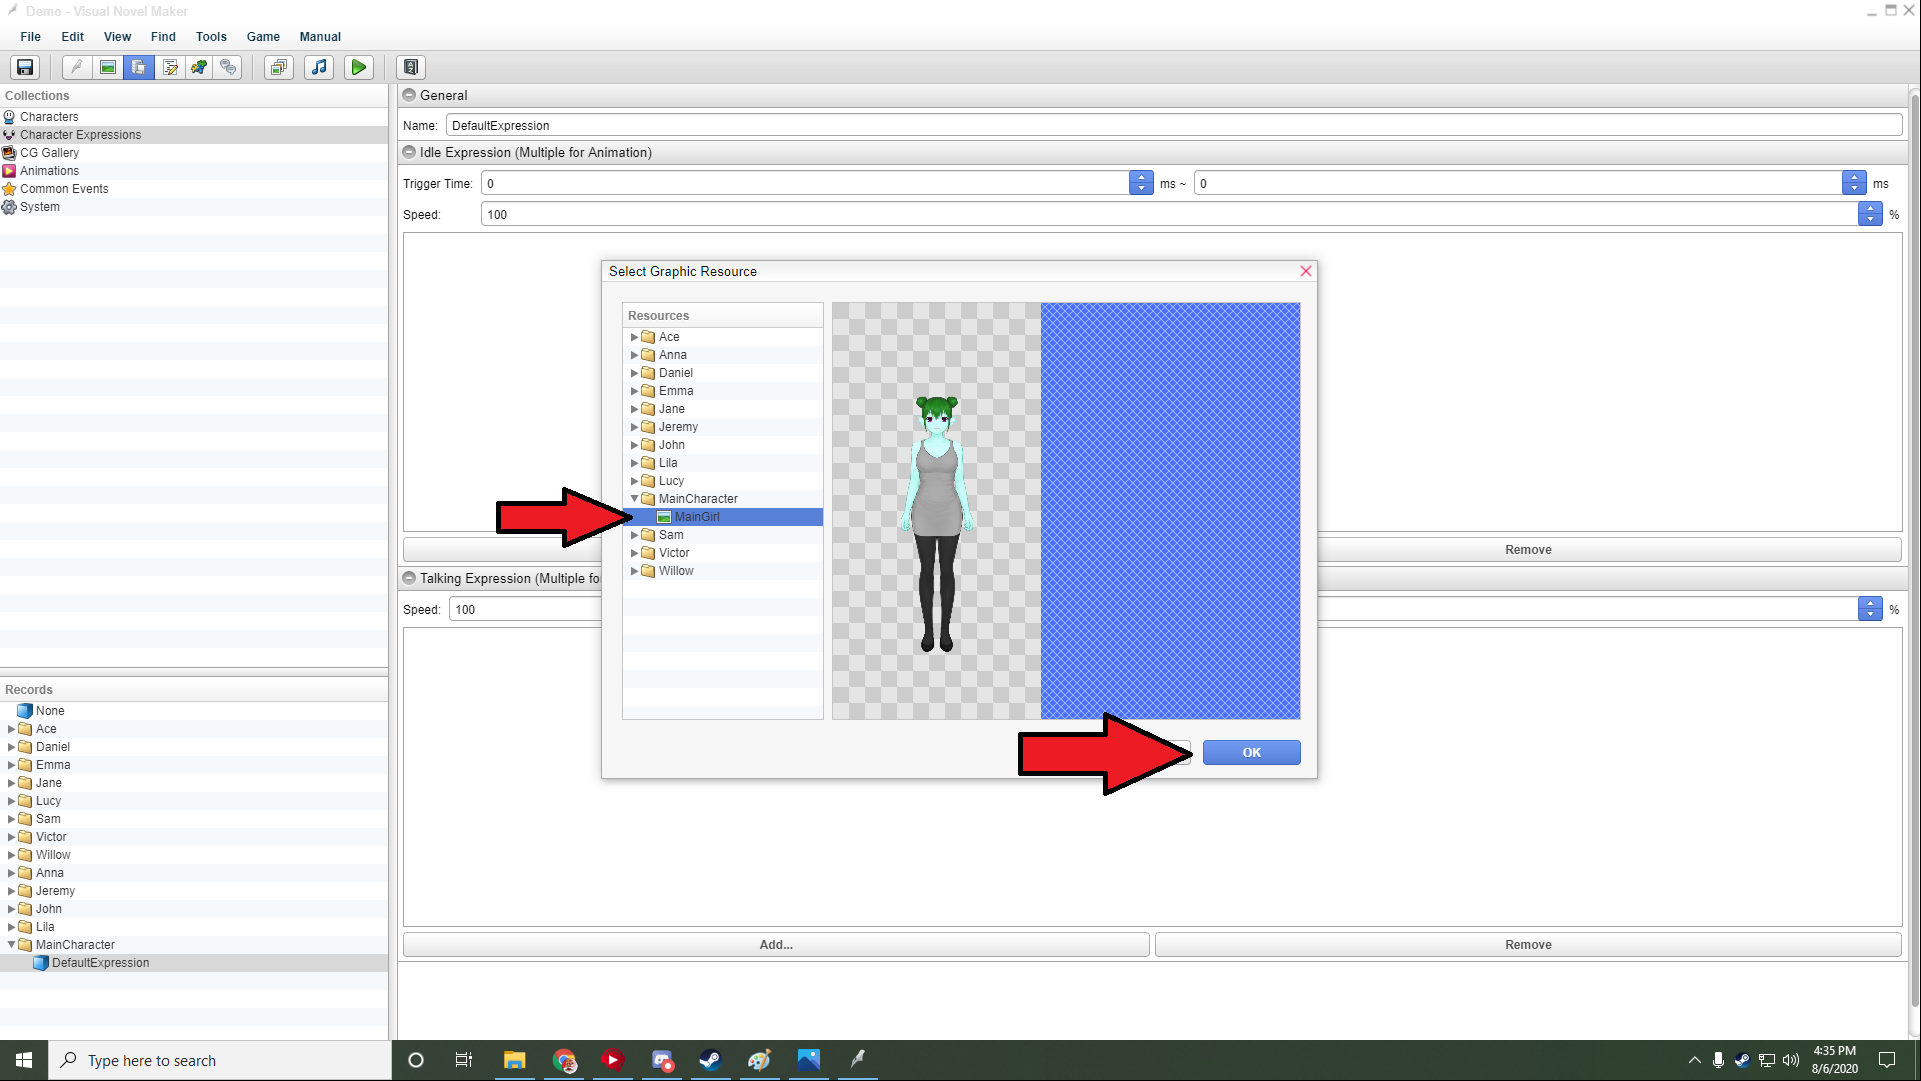Collapse the Idle Expression section

click(x=409, y=152)
